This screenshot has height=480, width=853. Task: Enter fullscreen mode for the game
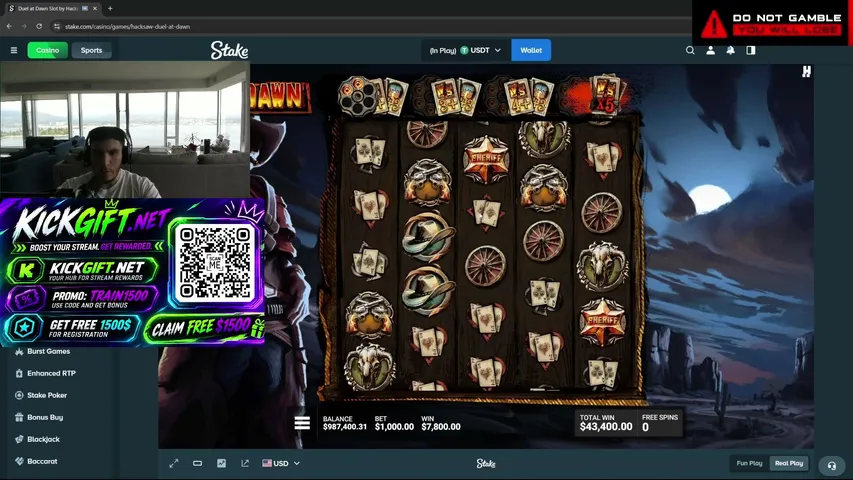(174, 463)
